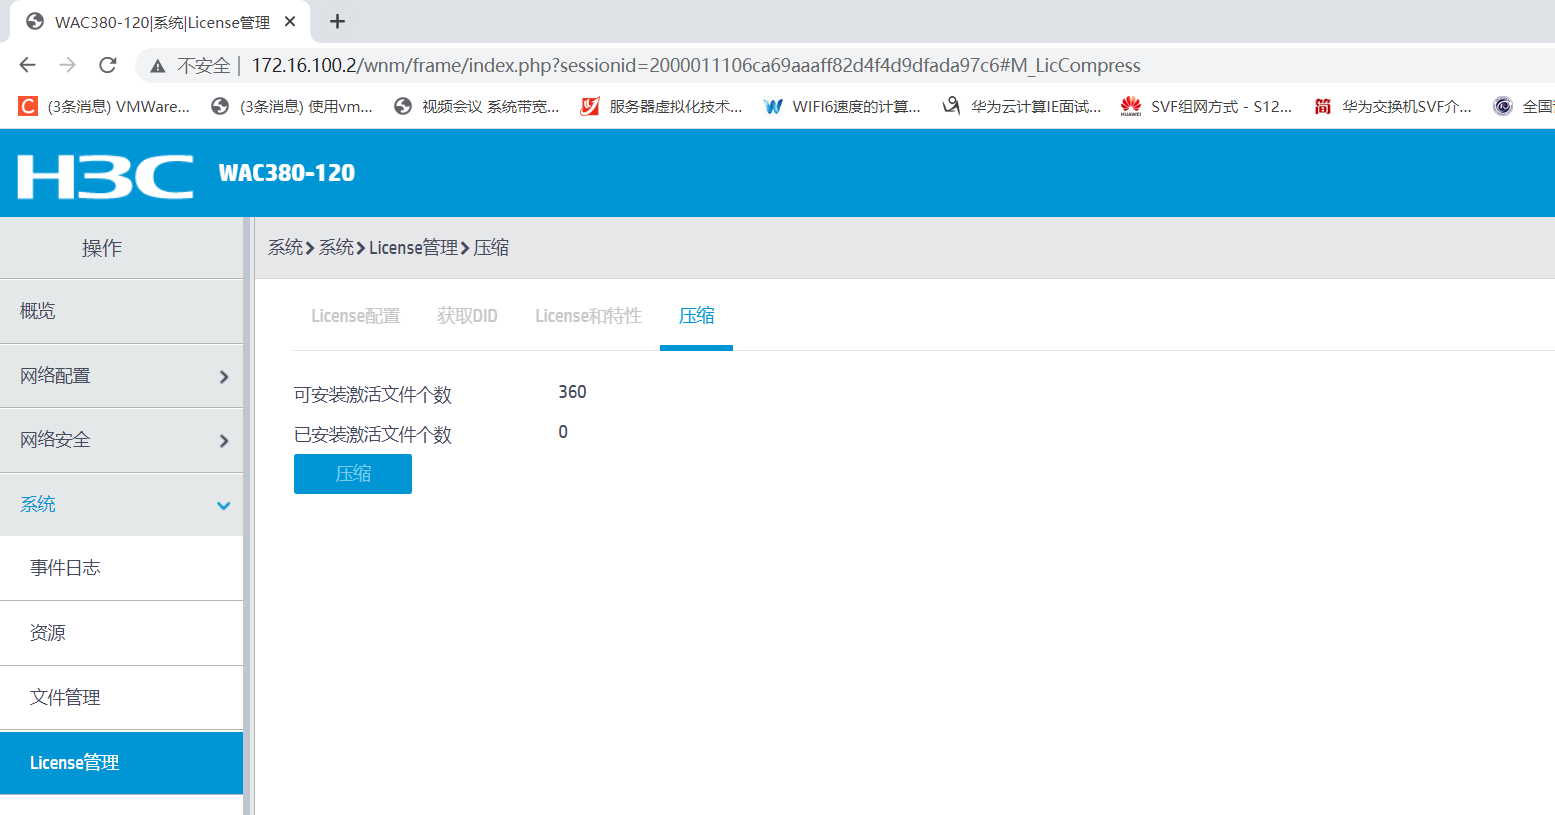The image size is (1555, 815).
Task: Open the 服务器虚拟化技术 bookmark
Action: click(x=662, y=106)
